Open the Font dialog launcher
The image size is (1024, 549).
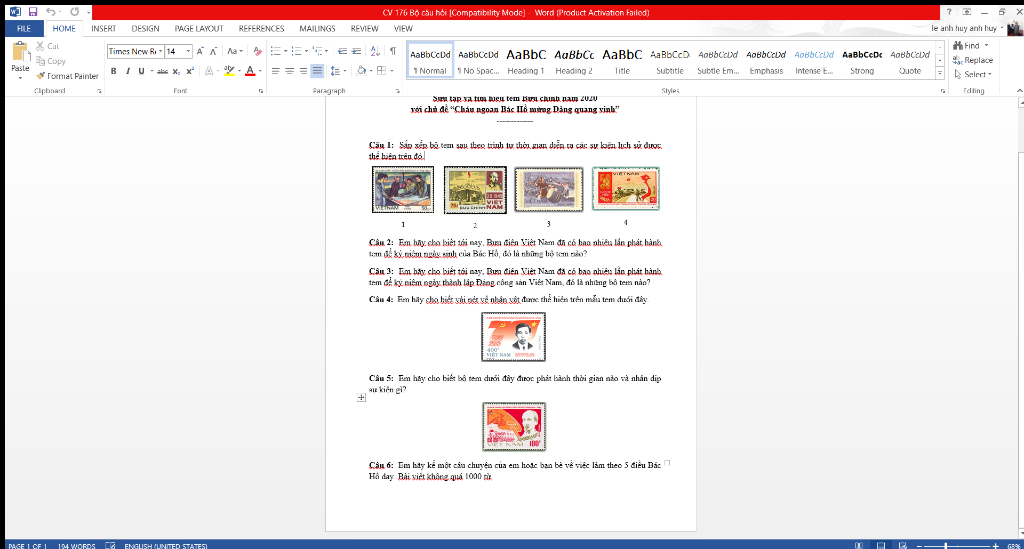coord(262,91)
